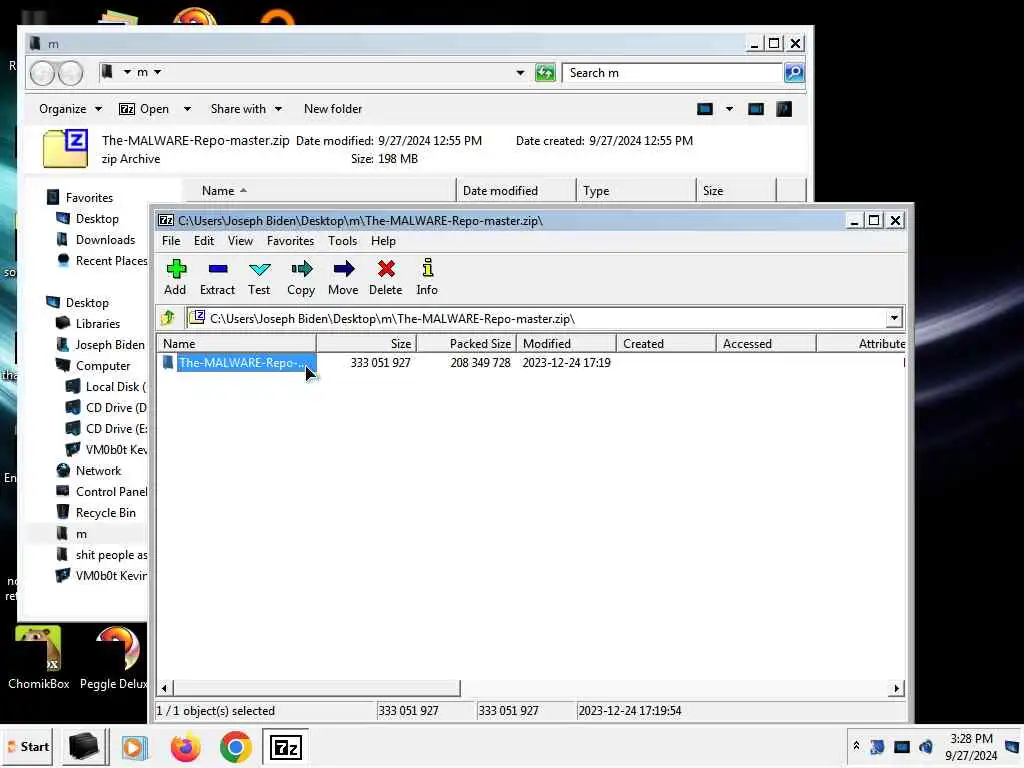Click the Start button

click(x=29, y=746)
